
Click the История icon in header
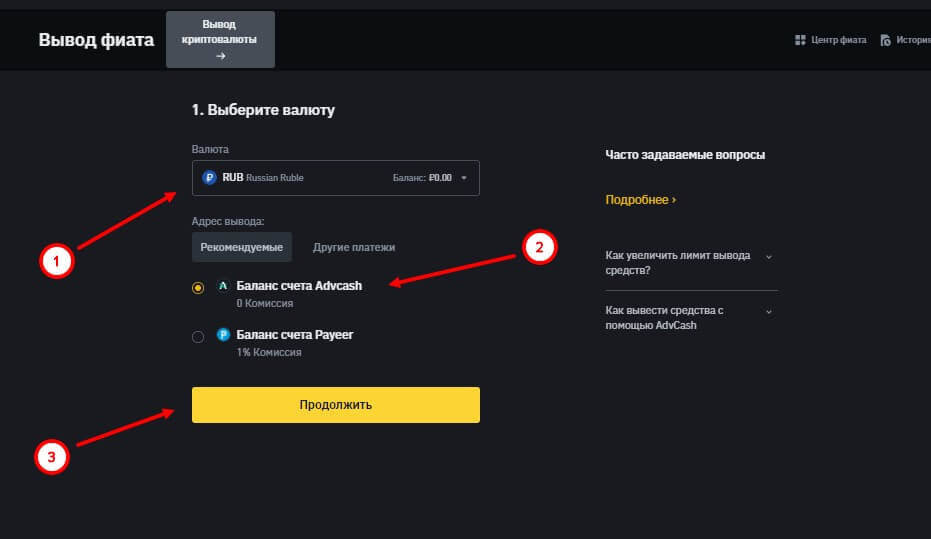pyautogui.click(x=886, y=41)
